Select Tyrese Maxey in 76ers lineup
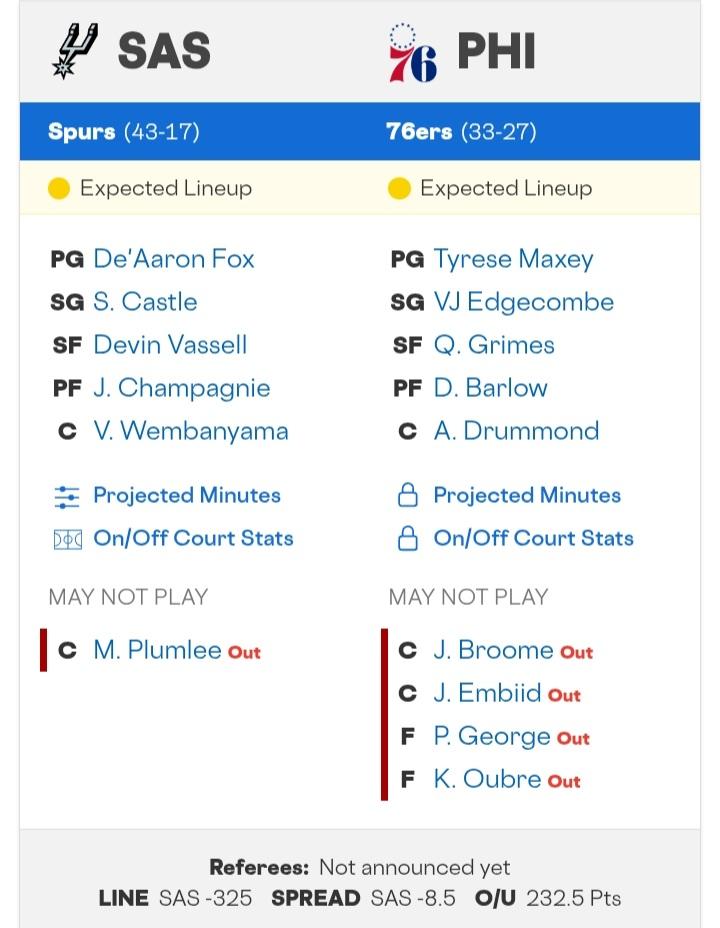The height and width of the screenshot is (928, 720). [x=513, y=259]
